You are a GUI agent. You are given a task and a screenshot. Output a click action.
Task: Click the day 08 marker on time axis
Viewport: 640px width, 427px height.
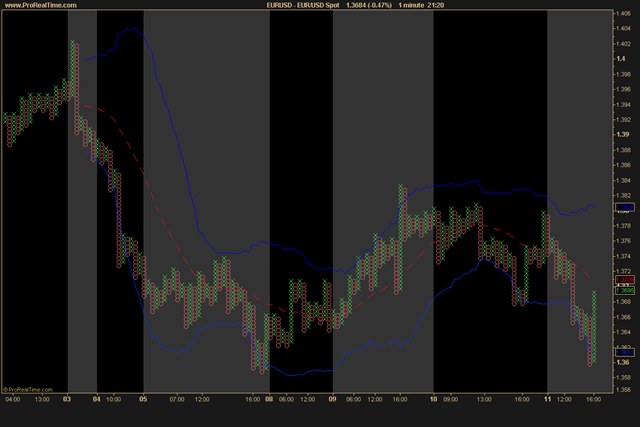tap(269, 399)
